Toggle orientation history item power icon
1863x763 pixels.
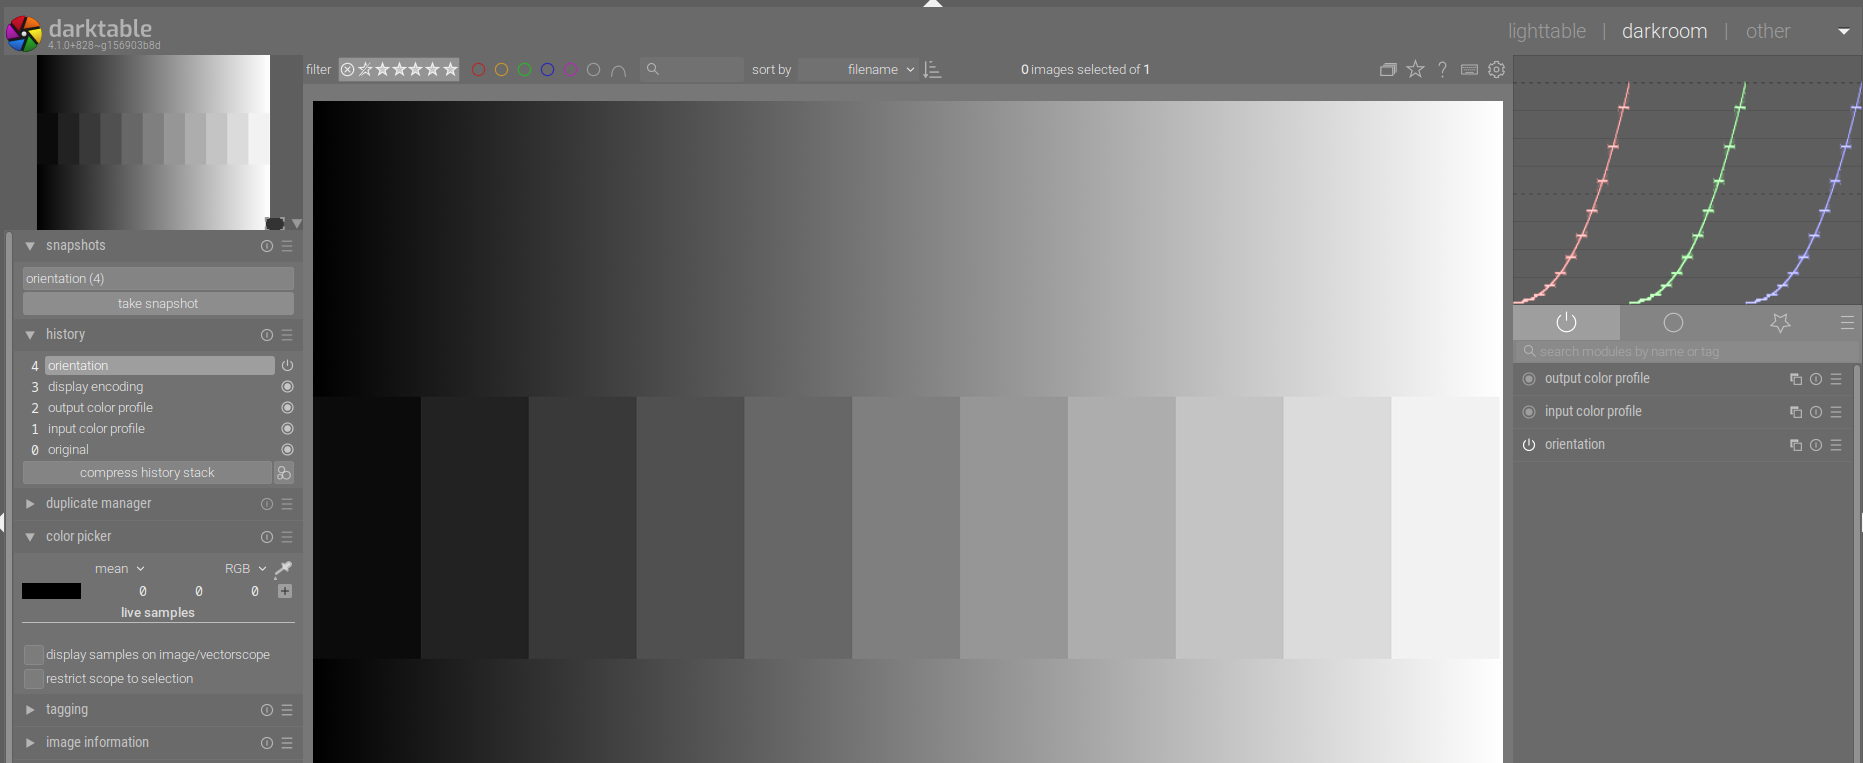[287, 366]
